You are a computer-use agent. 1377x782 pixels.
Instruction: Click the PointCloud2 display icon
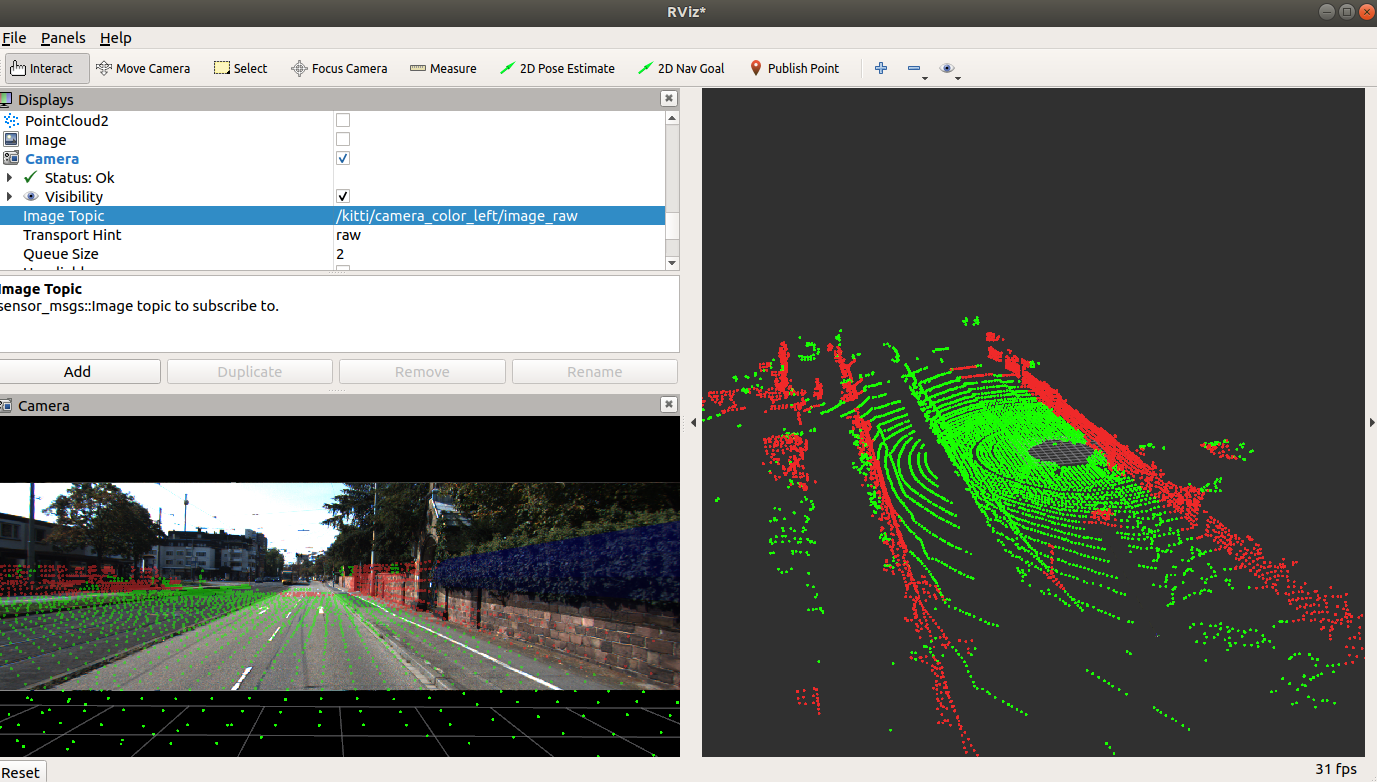[x=11, y=120]
